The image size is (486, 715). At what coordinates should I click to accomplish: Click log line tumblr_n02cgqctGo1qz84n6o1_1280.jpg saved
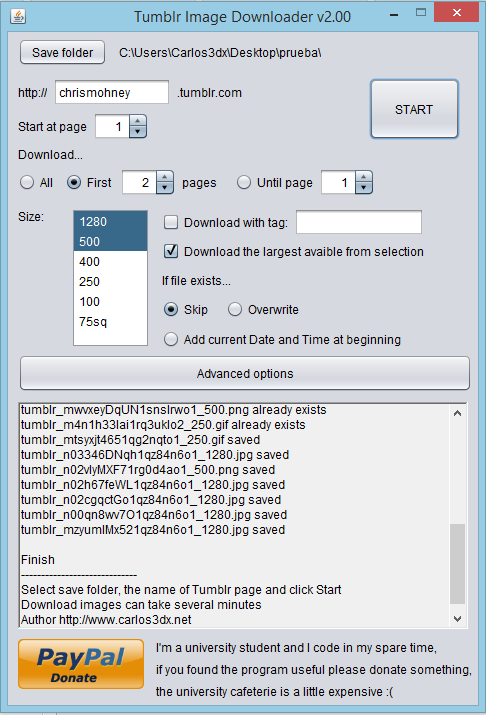click(x=151, y=500)
